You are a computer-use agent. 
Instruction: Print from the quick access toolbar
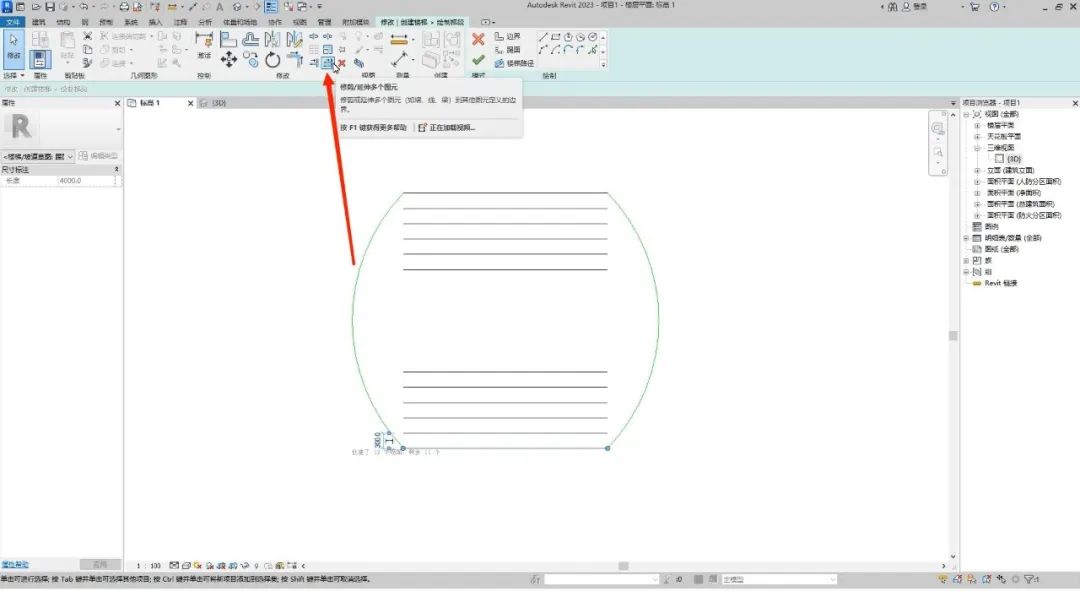tap(124, 7)
